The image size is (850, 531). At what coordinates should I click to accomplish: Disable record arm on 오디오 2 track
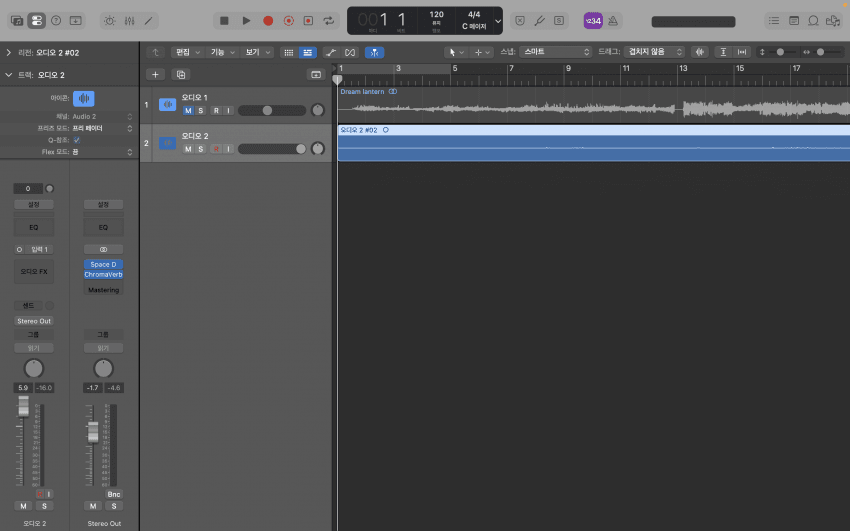215,149
